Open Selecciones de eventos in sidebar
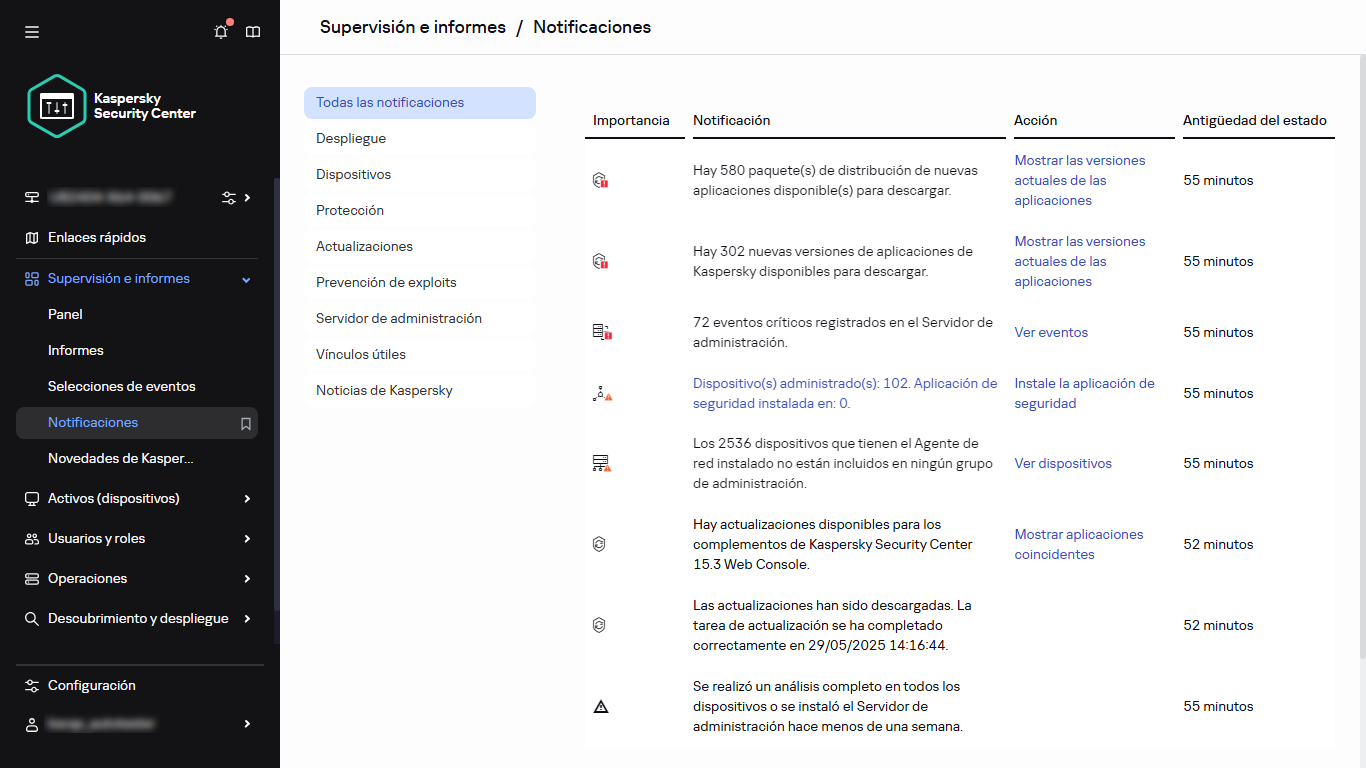1366x768 pixels. (x=122, y=387)
